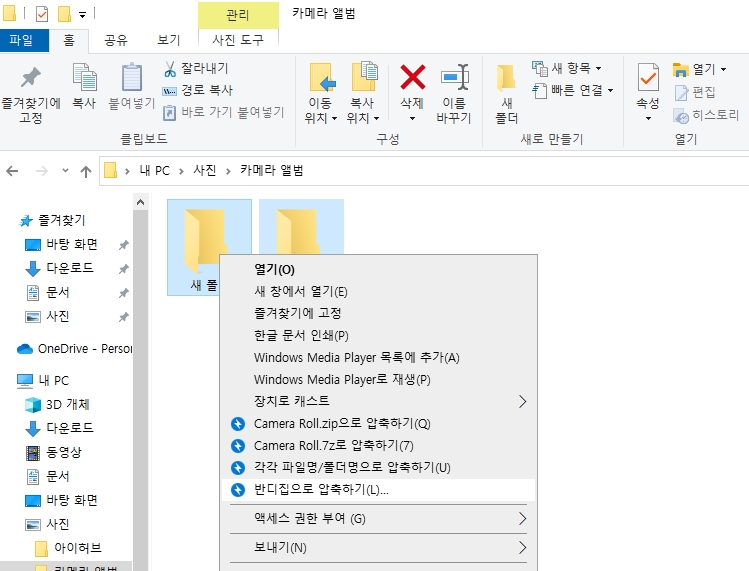Switch to the Home (홈) tab
749x571 pixels.
[x=69, y=40]
